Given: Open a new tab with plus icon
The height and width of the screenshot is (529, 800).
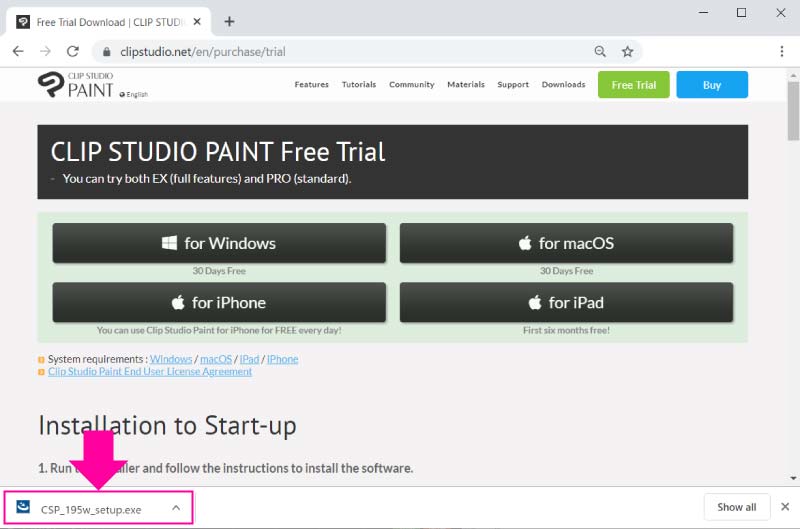Looking at the screenshot, I should 229,21.
